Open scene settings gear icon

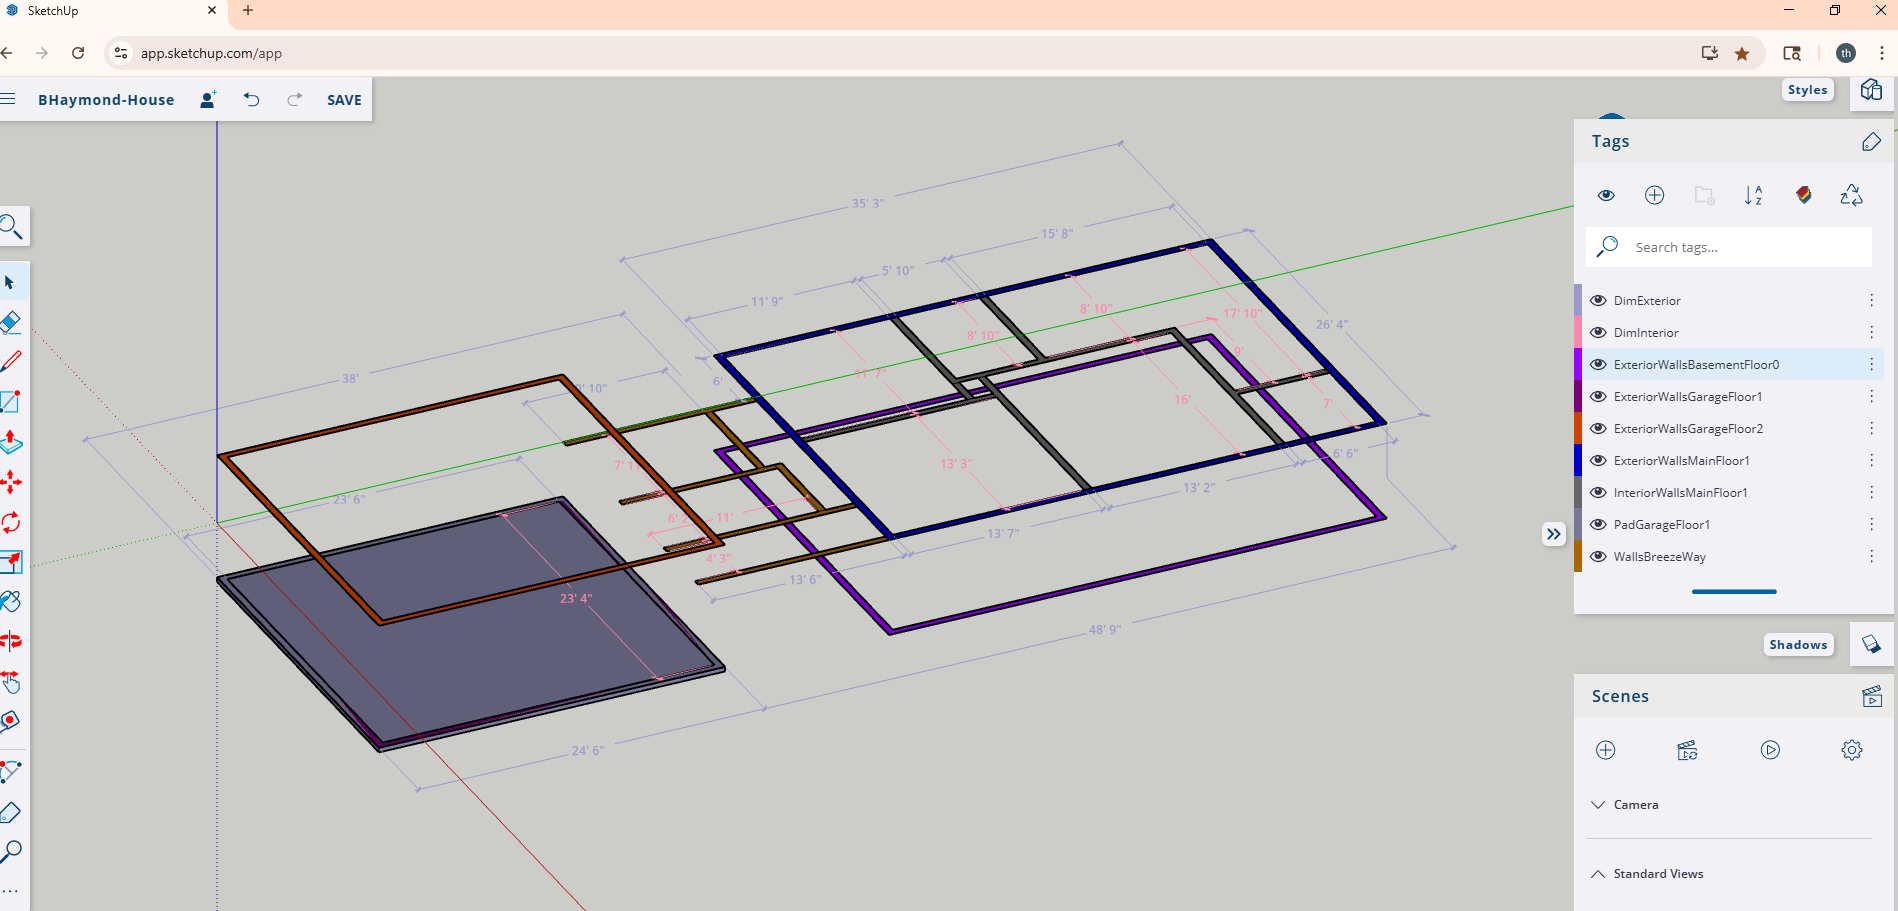pos(1852,750)
